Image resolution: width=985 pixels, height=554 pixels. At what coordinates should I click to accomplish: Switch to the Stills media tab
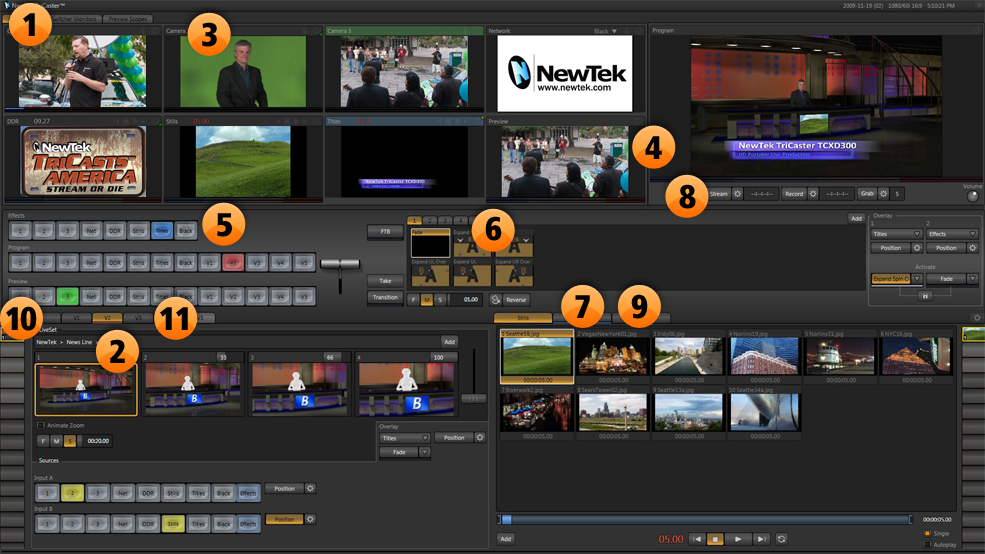pos(522,317)
